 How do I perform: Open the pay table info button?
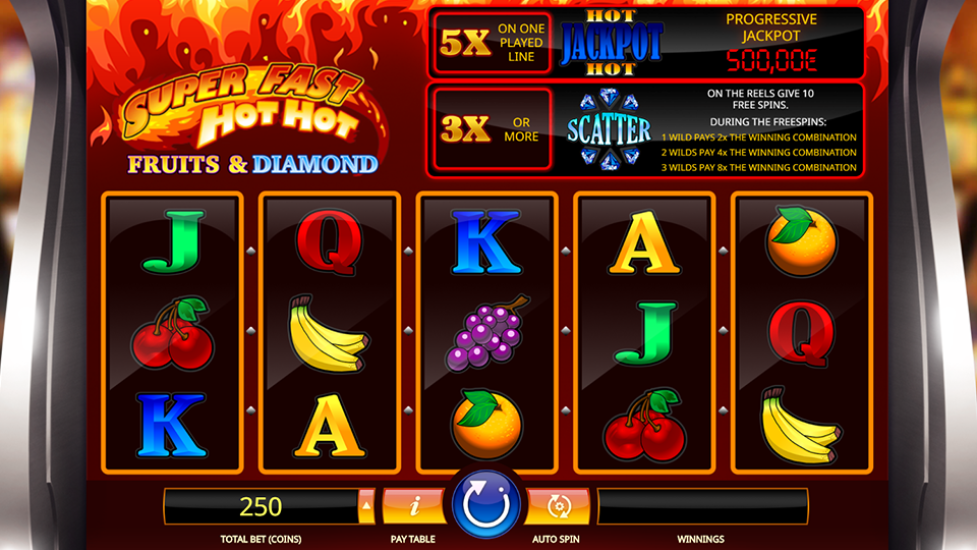pyautogui.click(x=413, y=506)
